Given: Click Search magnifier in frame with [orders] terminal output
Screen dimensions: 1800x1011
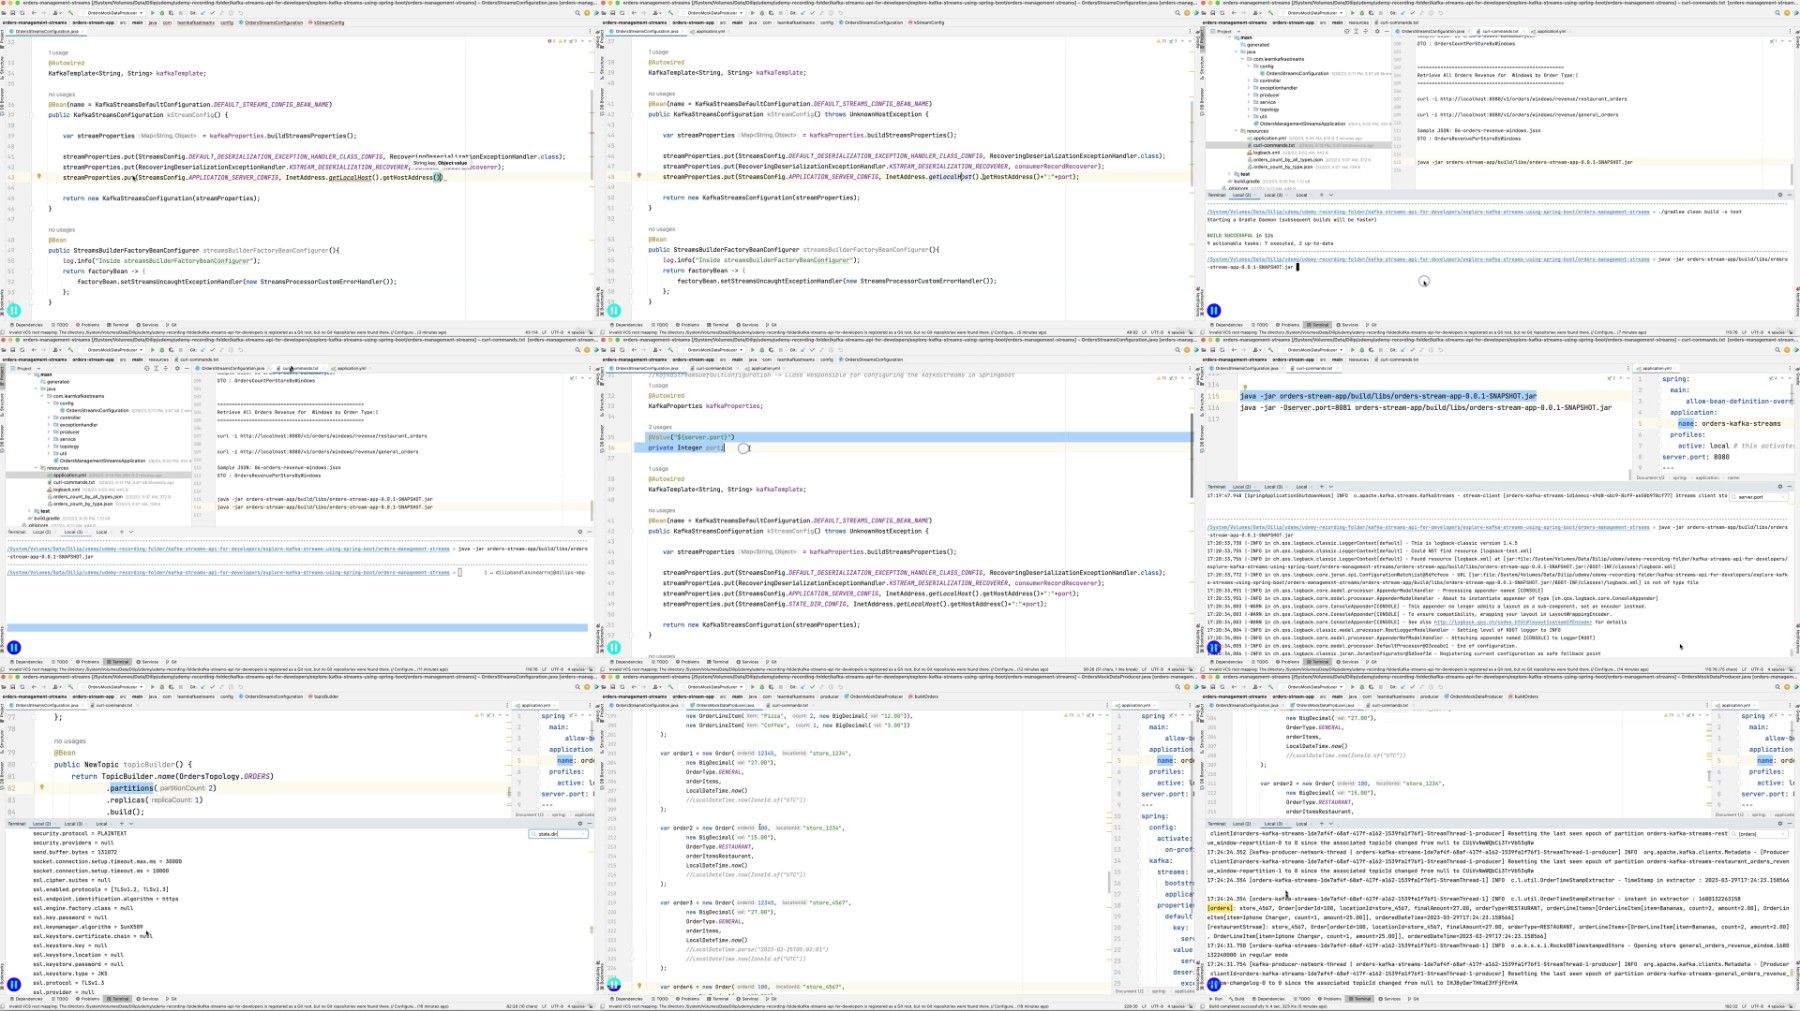Looking at the screenshot, I should pos(1777,687).
